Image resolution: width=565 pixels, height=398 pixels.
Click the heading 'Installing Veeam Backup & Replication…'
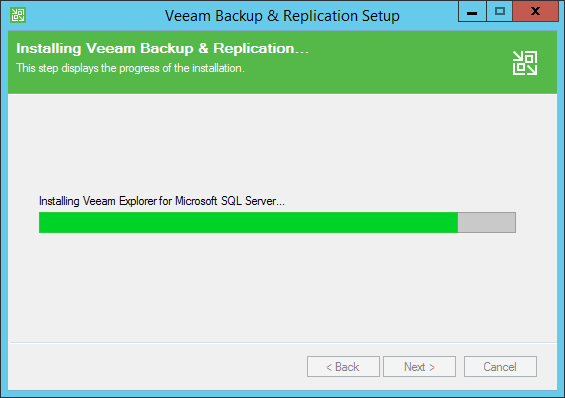(x=163, y=49)
